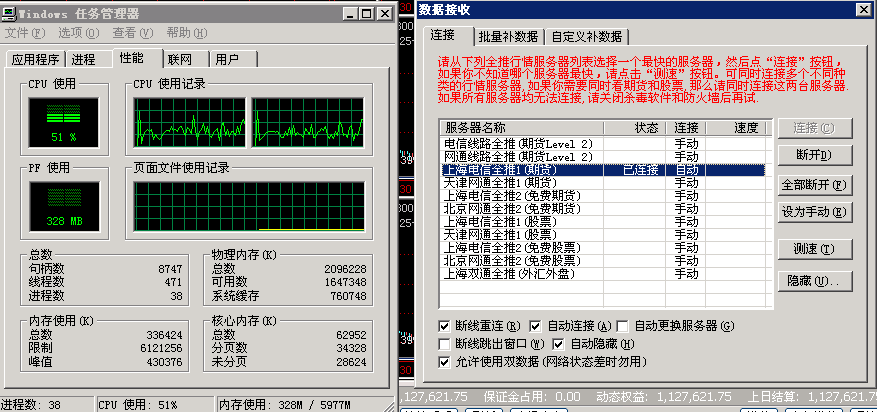Click the 断开(D) button
The image size is (877, 412).
[814, 156]
